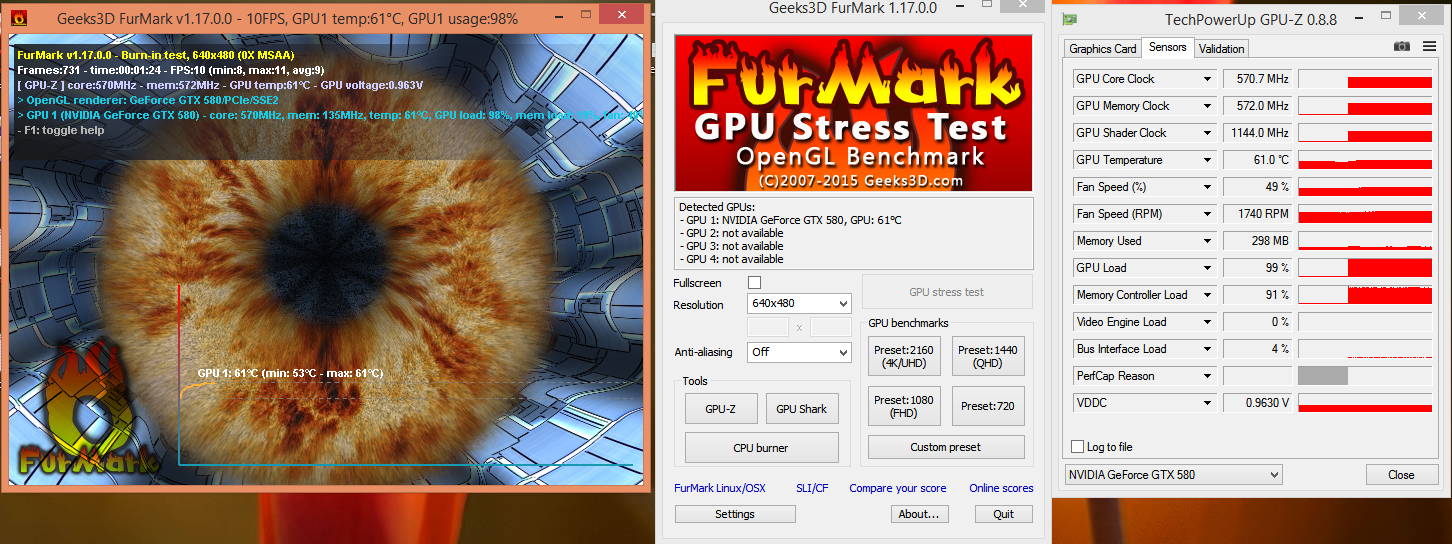Expand the Memory Used sensor dropdown
This screenshot has width=1452, height=544.
(1207, 241)
